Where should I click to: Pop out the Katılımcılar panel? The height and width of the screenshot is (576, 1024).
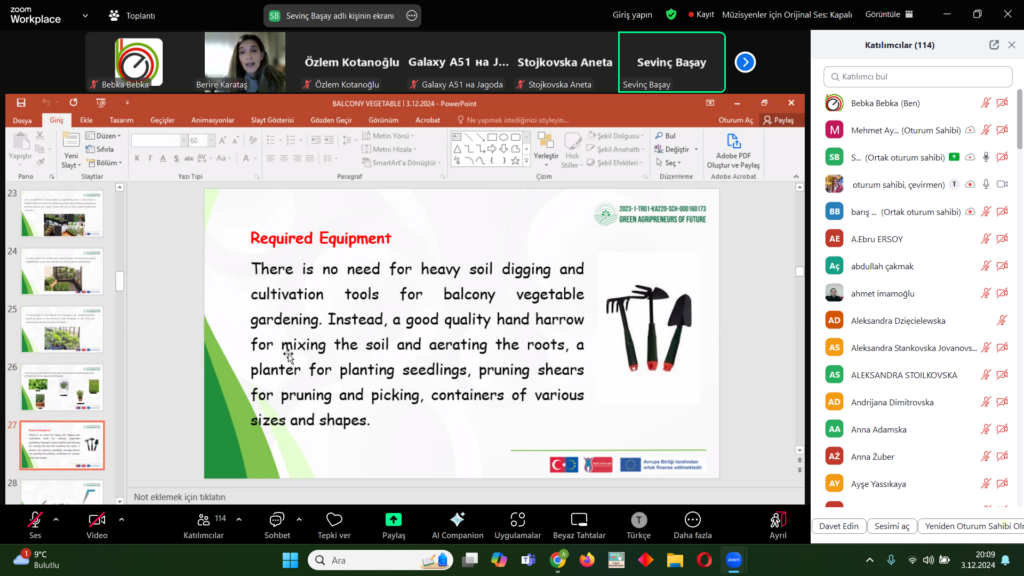pos(994,45)
